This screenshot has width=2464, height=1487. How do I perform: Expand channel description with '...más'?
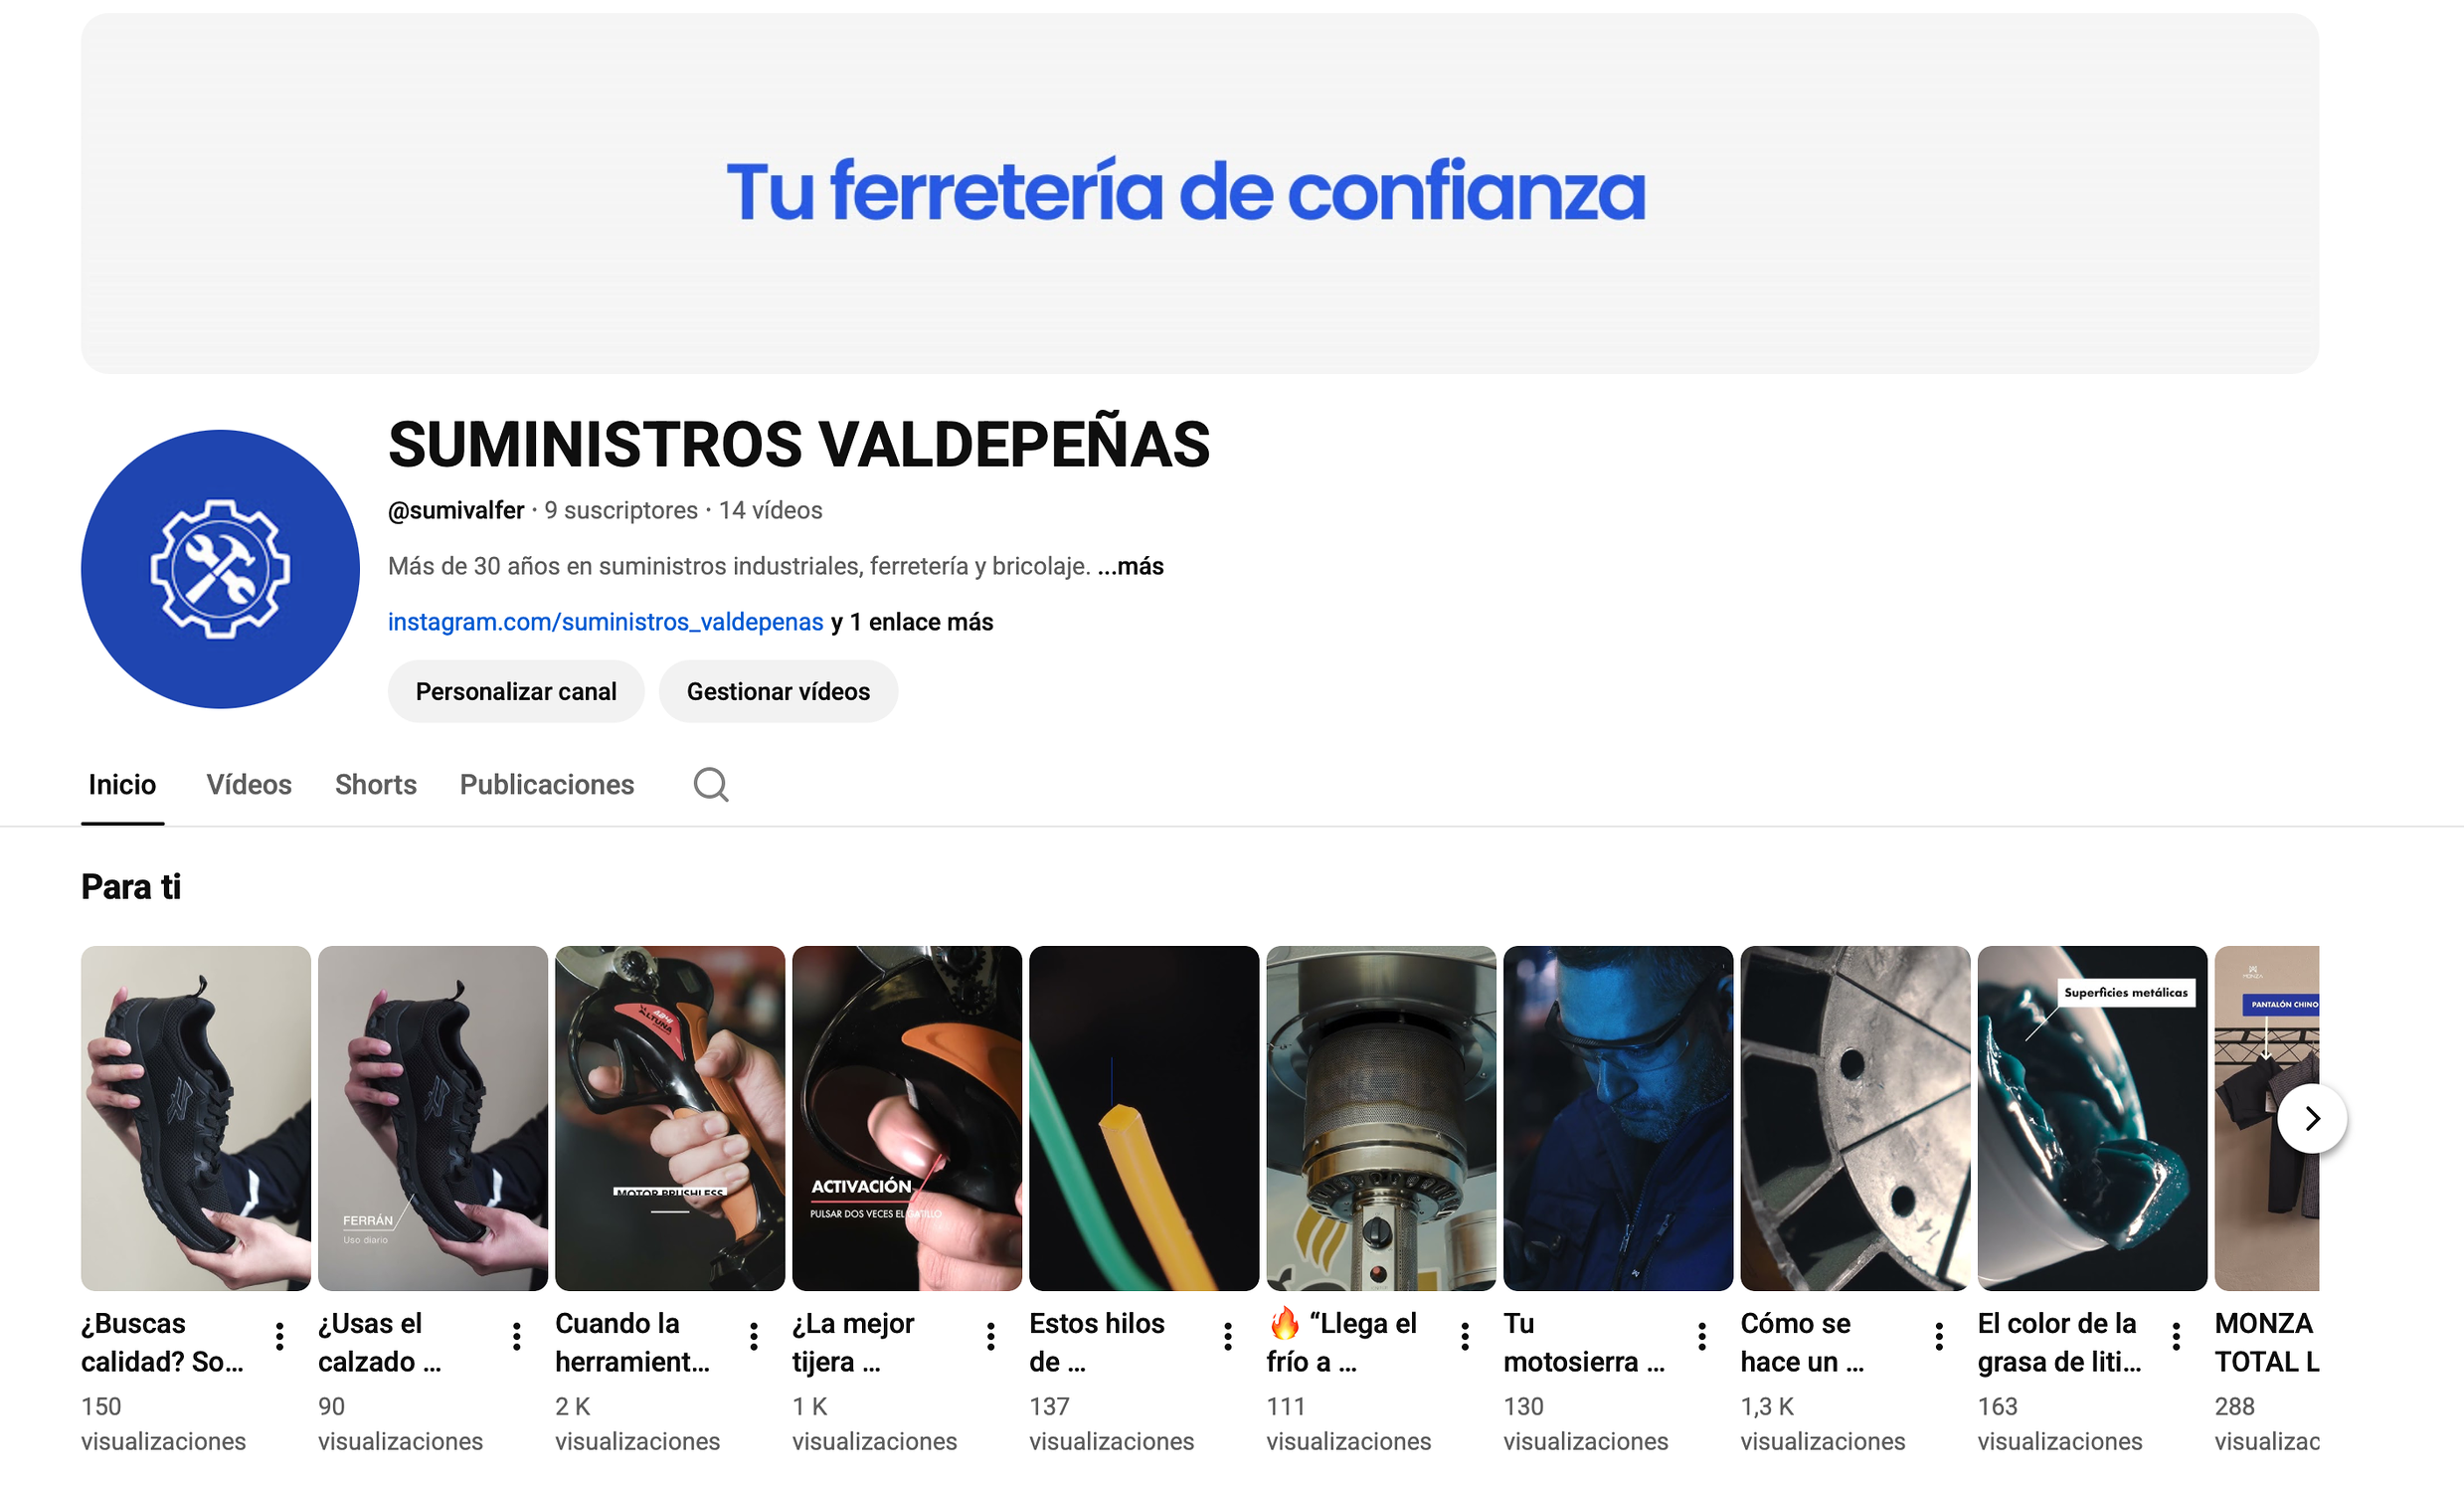pos(1131,566)
